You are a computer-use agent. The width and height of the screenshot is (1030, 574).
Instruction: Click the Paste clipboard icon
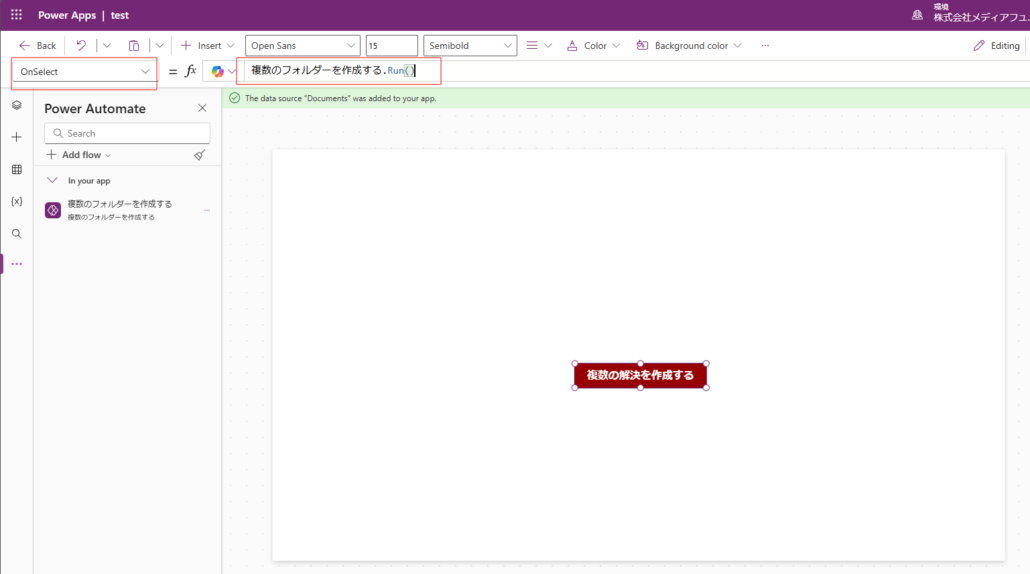coord(134,46)
